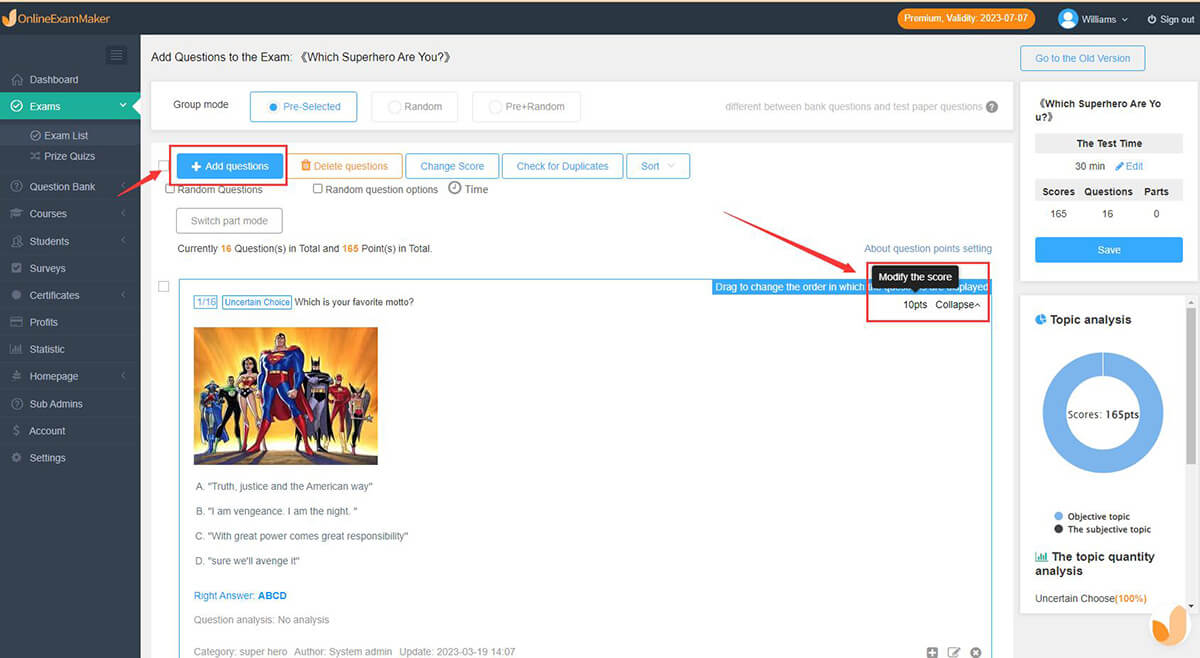Tick the select-all checkbox beside Add questions
Screen dimensions: 1200x658
[164, 165]
